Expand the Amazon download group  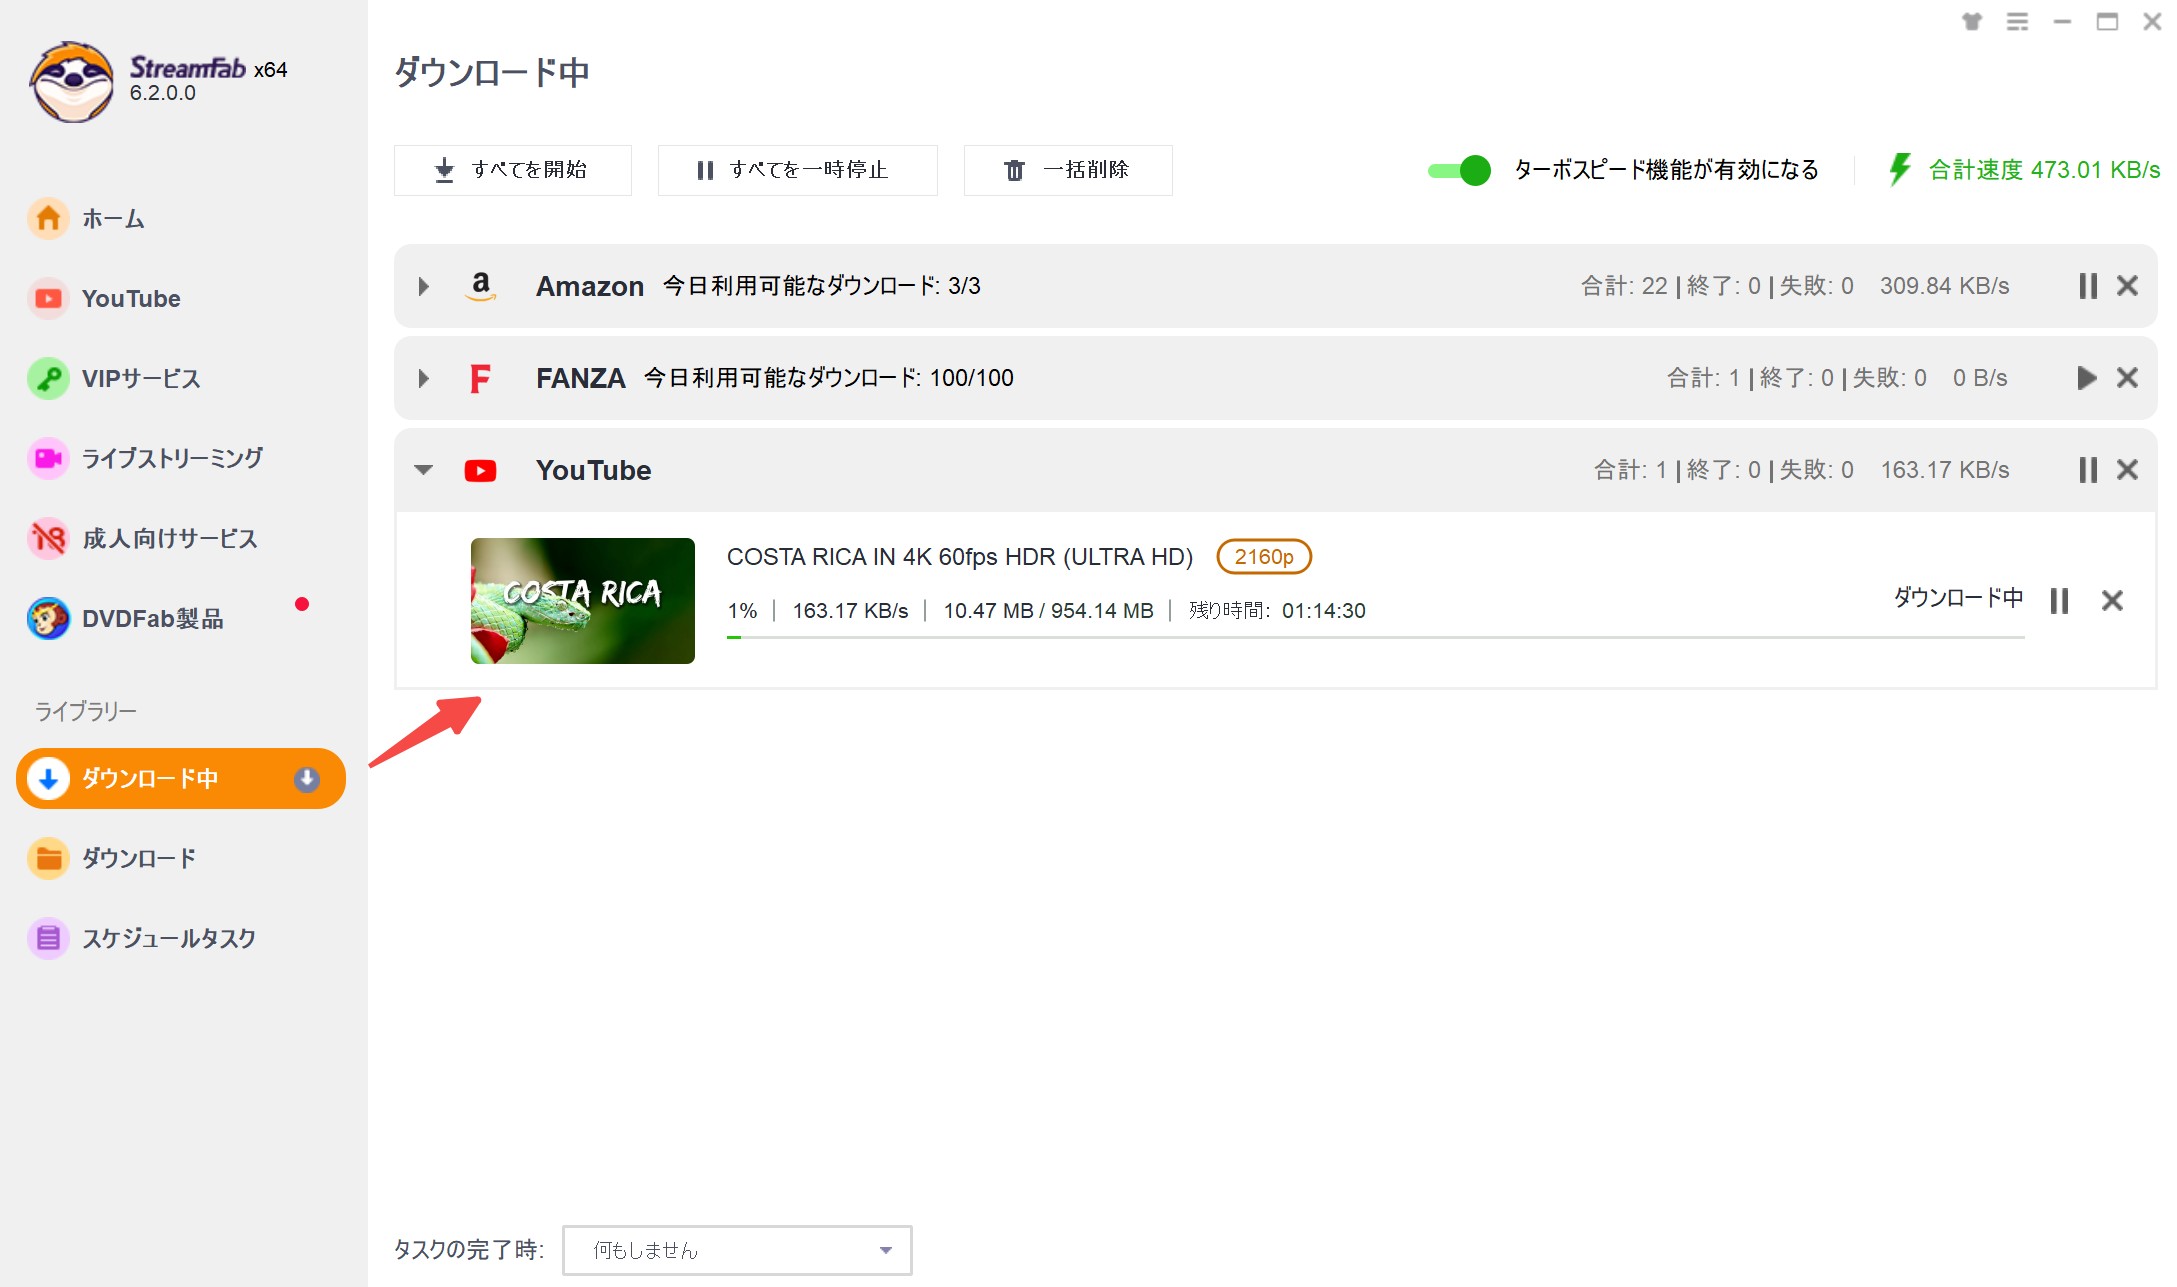click(423, 286)
